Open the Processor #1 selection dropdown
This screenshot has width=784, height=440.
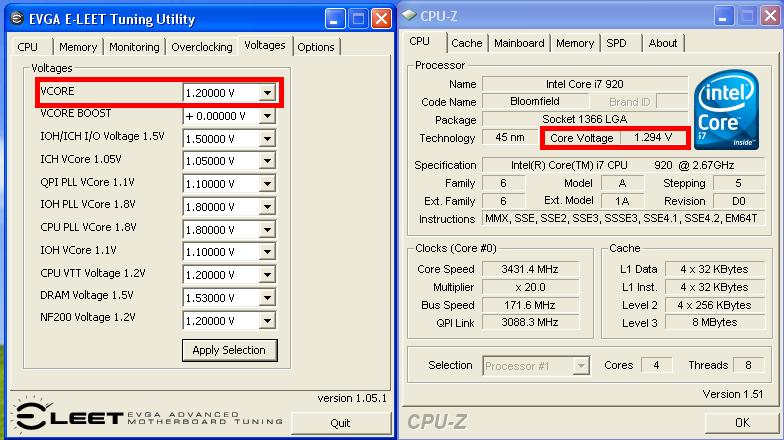click(580, 366)
